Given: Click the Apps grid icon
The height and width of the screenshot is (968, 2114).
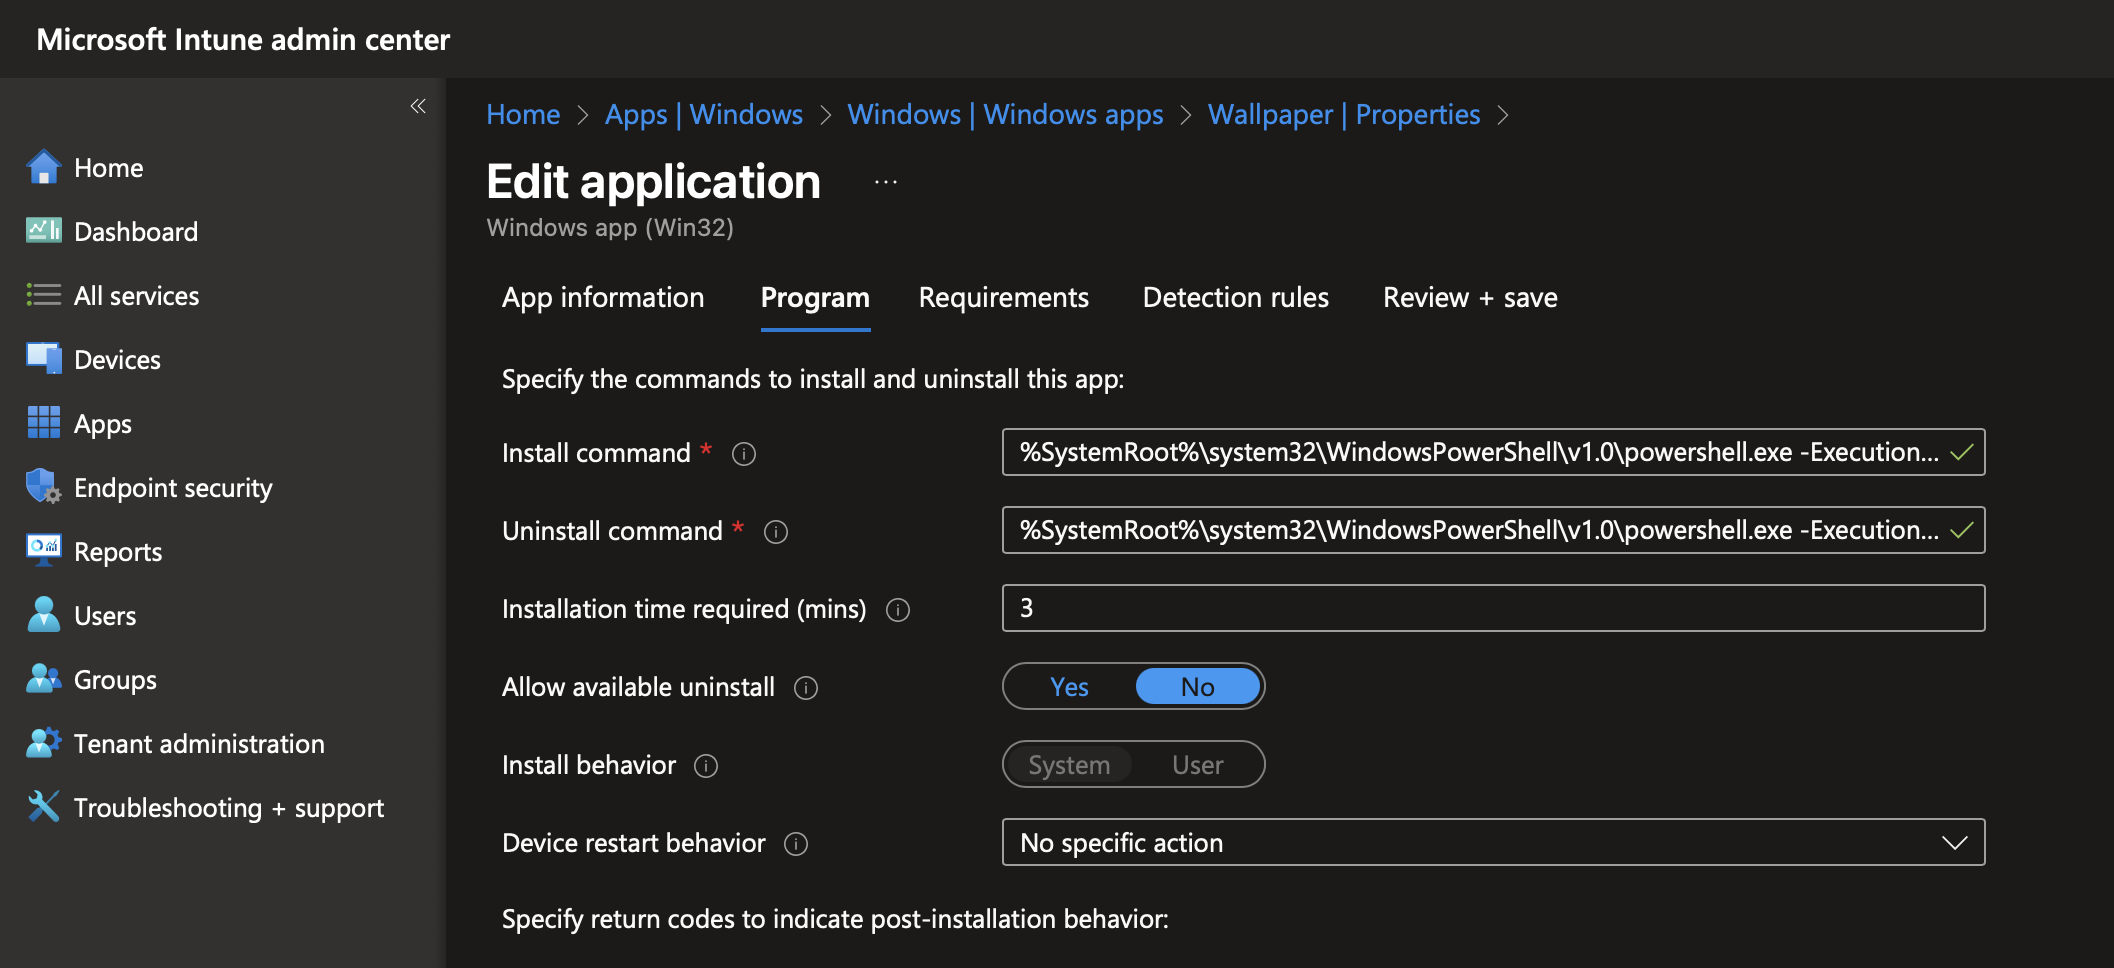Looking at the screenshot, I should [43, 423].
